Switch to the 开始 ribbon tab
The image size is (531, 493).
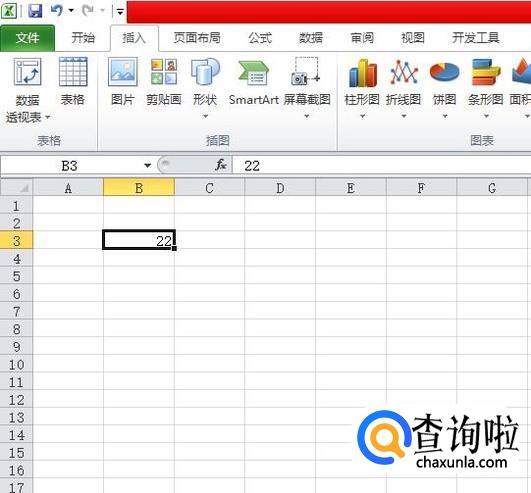tap(83, 38)
